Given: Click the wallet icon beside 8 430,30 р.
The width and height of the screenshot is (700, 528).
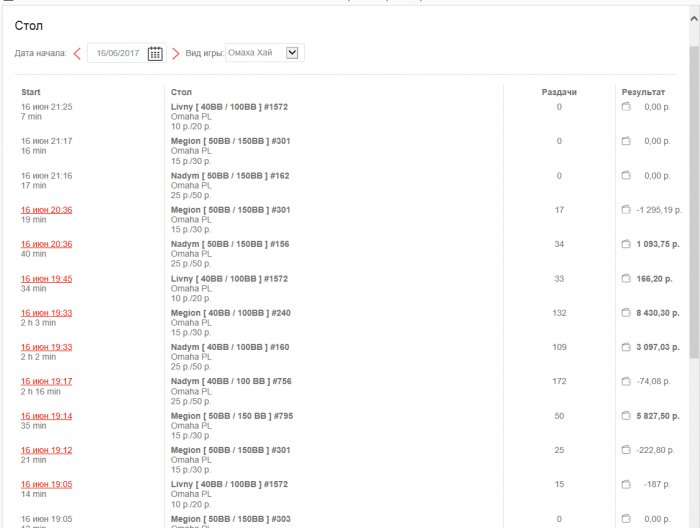Looking at the screenshot, I should coord(626,312).
